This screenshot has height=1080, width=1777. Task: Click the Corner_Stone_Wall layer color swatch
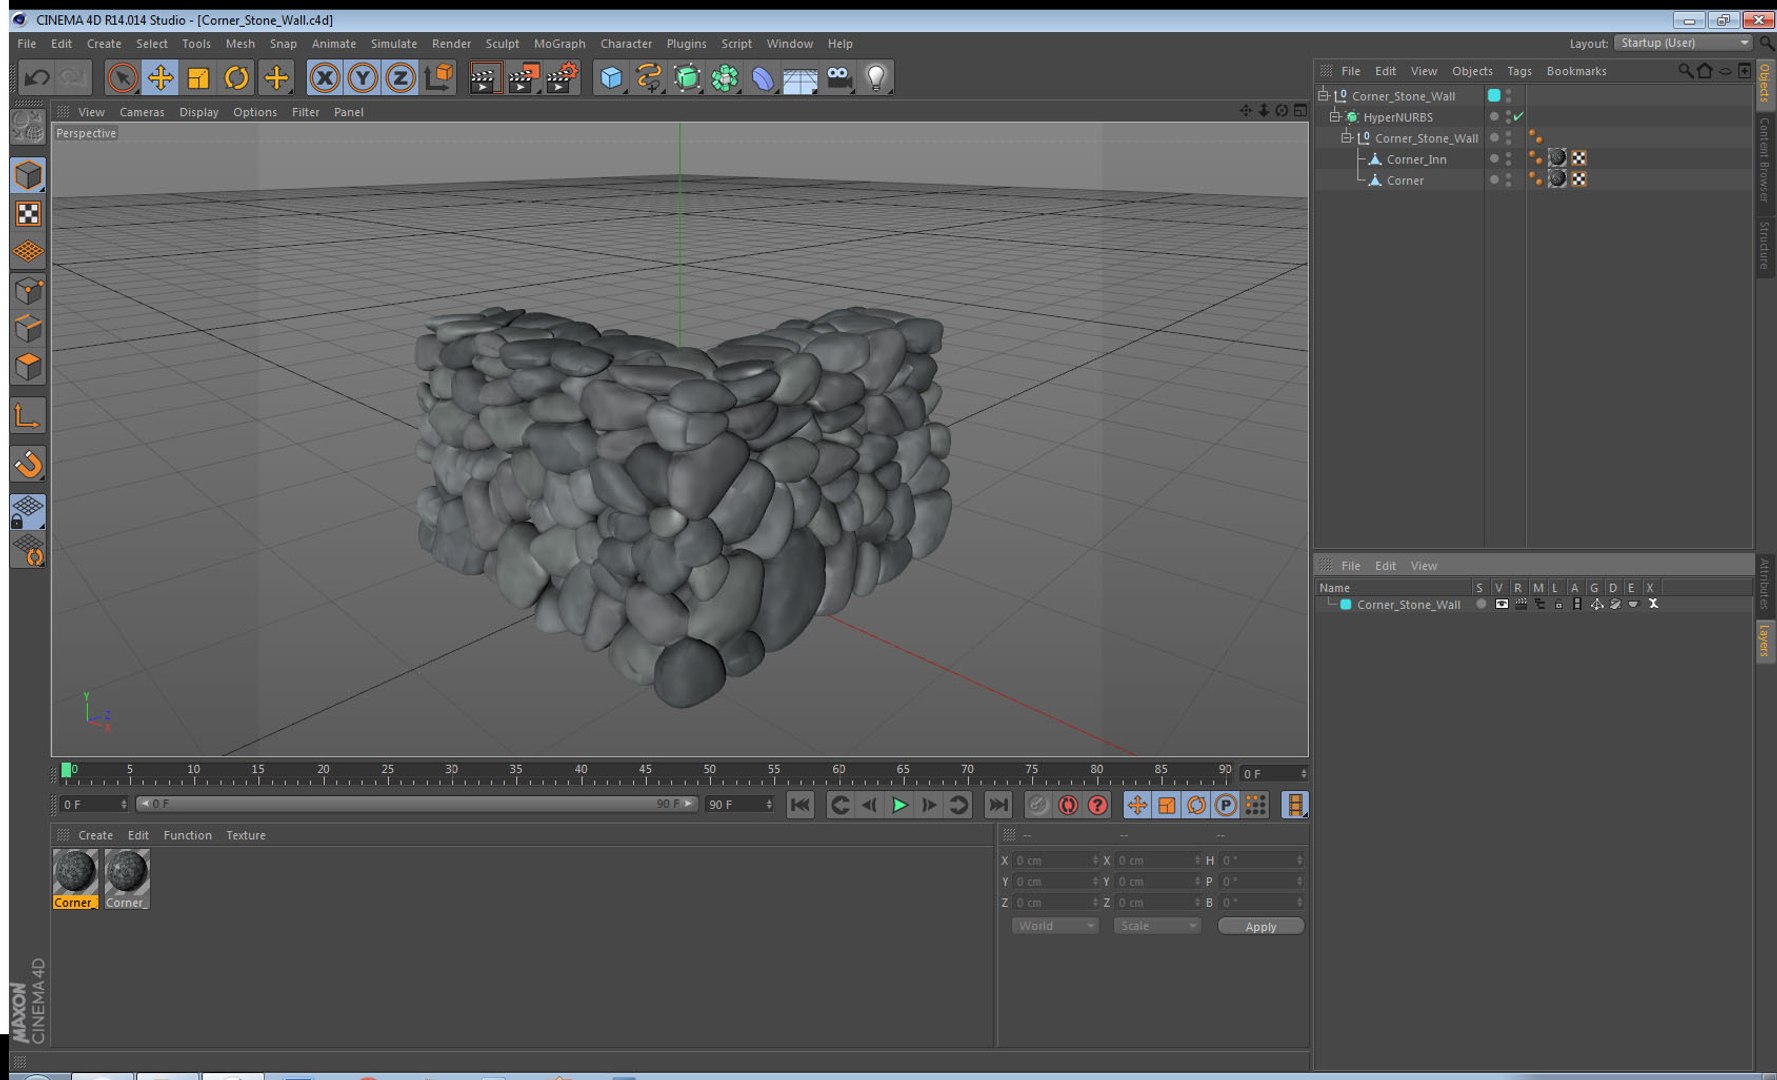point(1345,604)
